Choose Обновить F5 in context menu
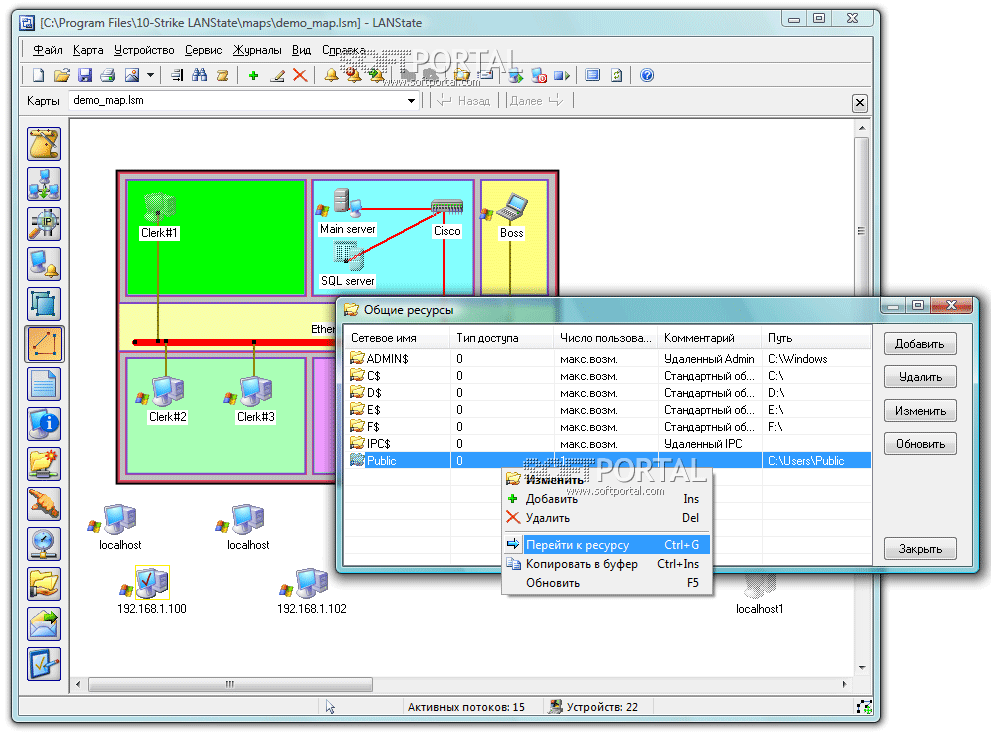Image resolution: width=991 pixels, height=732 pixels. pos(607,582)
